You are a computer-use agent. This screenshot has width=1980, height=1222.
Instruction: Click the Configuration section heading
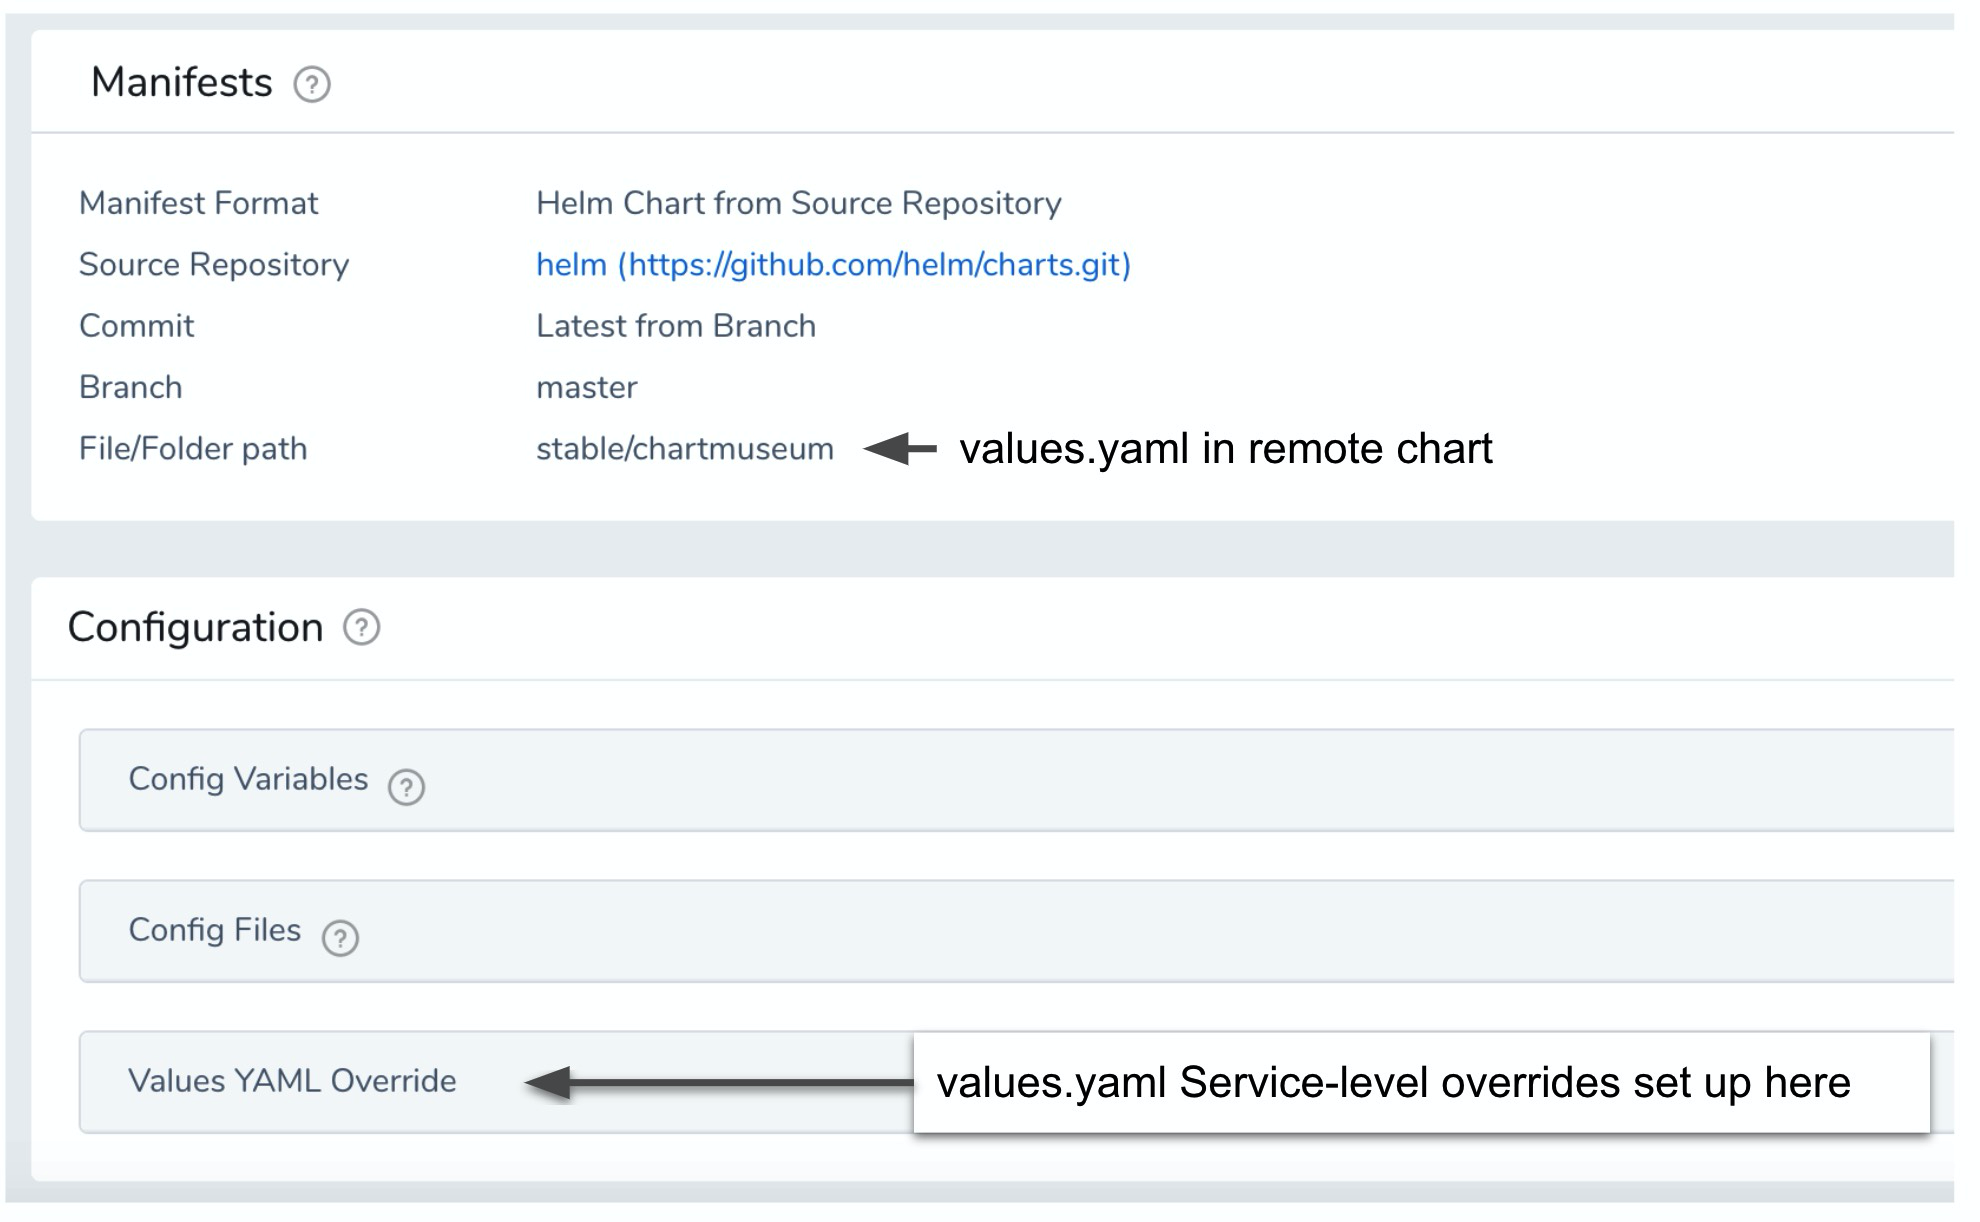[x=195, y=627]
